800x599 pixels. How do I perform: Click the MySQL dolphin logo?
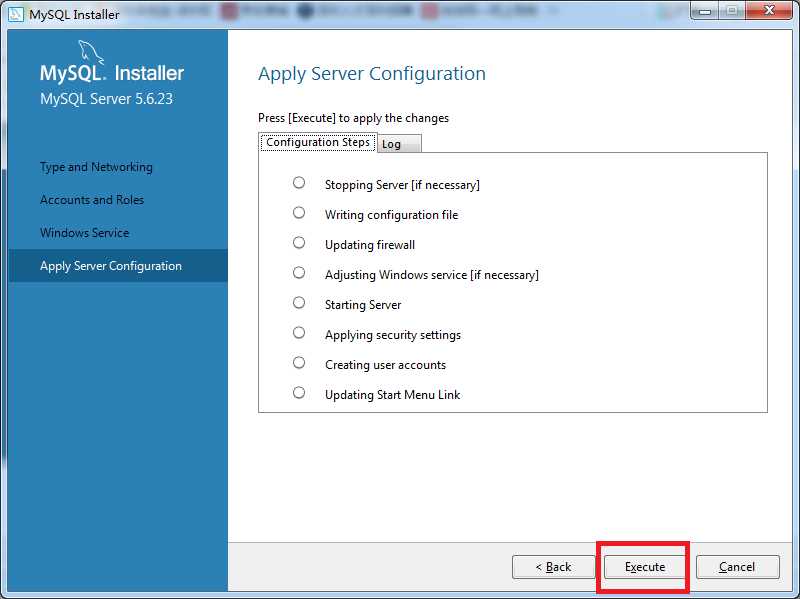pos(91,53)
